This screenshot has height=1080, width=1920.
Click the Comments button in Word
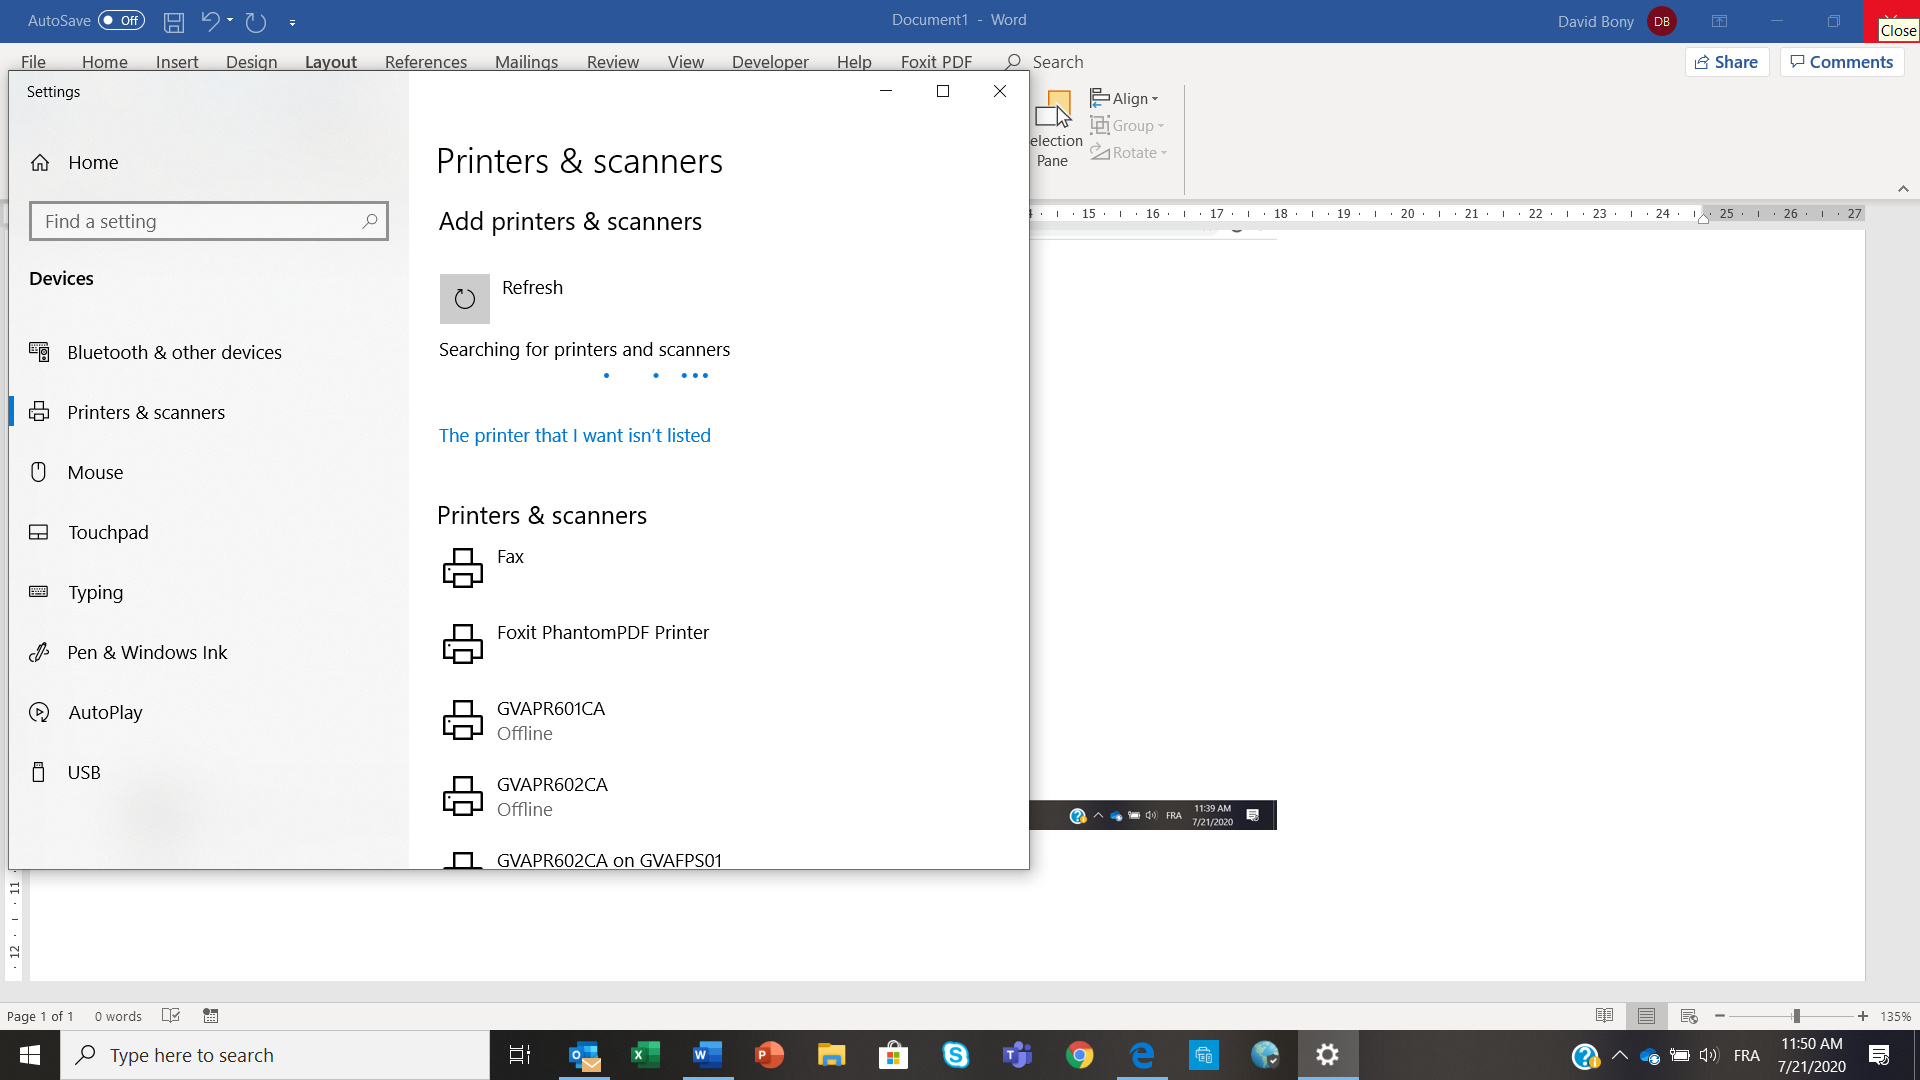1842,62
